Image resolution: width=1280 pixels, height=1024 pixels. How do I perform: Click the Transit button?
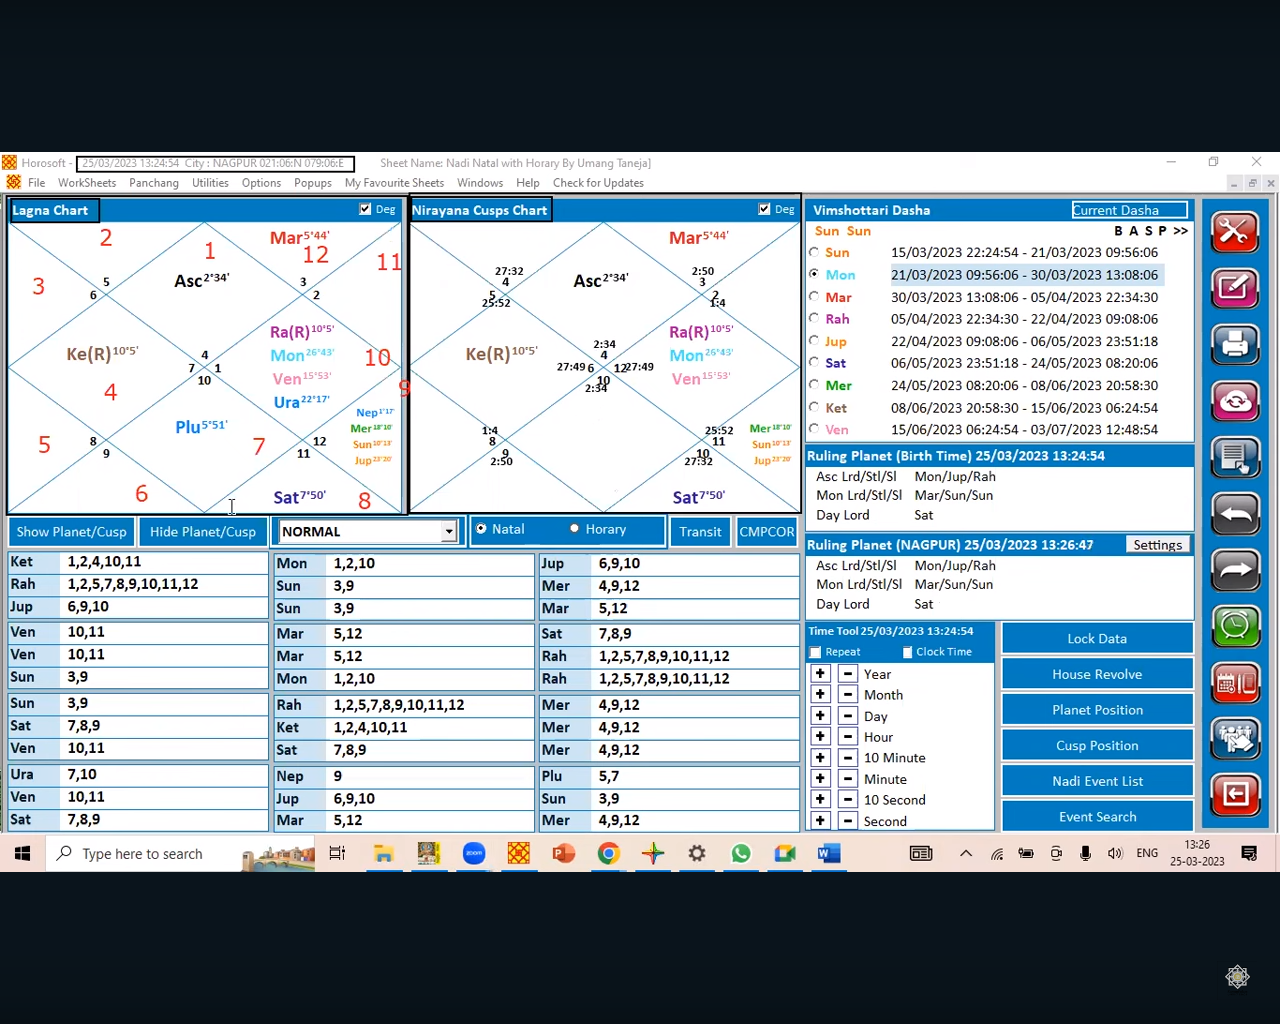click(x=700, y=532)
